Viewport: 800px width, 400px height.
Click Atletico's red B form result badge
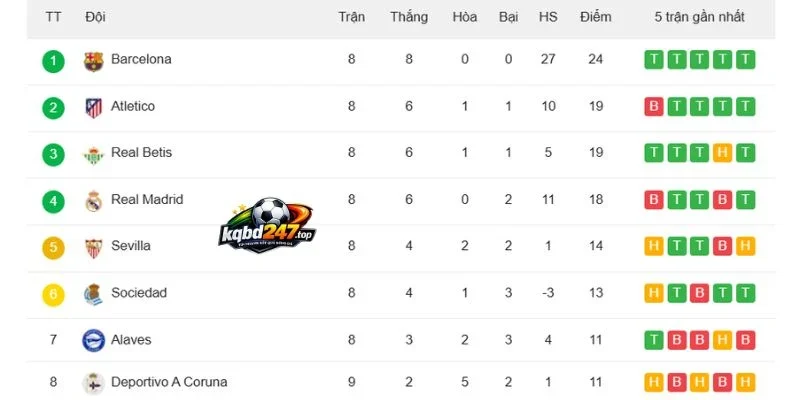tap(654, 107)
